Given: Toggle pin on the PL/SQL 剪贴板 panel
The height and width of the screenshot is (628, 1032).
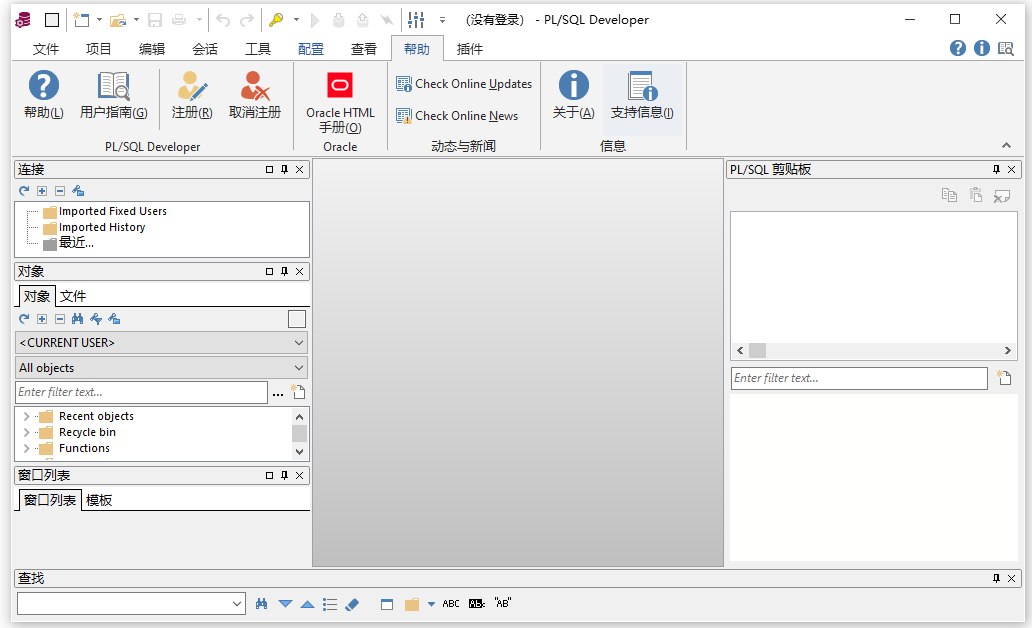Looking at the screenshot, I should [x=996, y=169].
